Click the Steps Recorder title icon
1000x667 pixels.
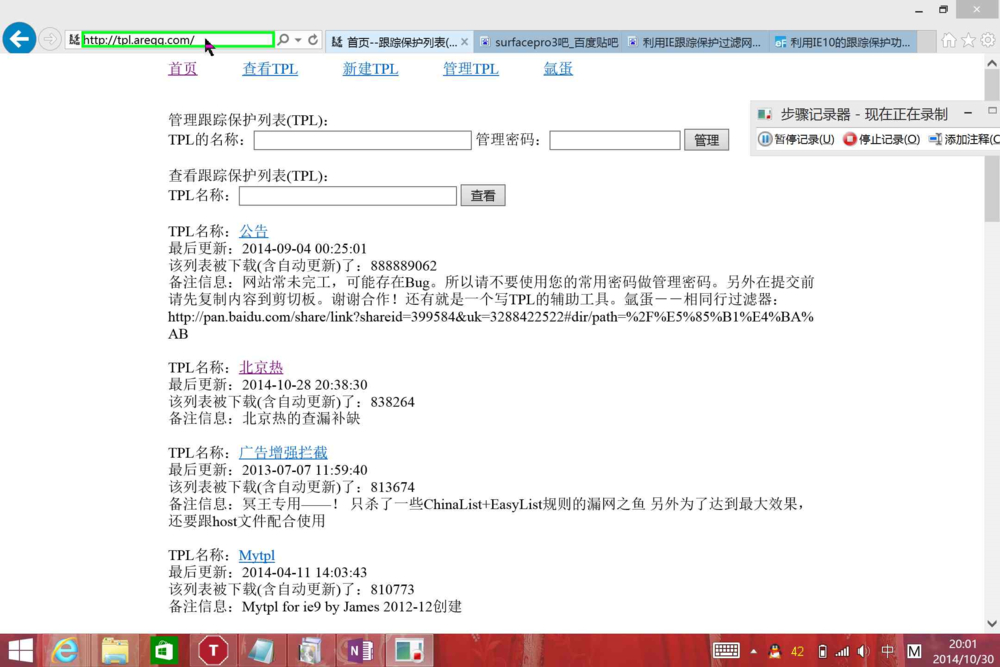tap(764, 114)
